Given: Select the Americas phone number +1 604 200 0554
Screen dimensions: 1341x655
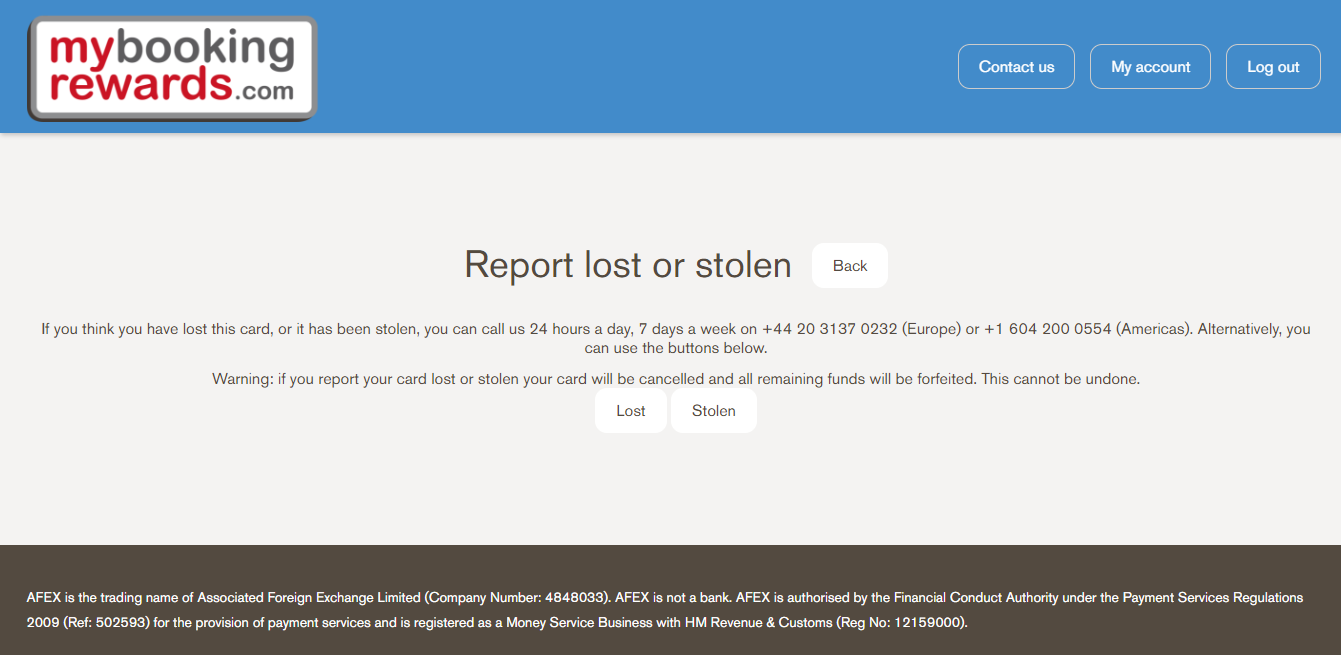Looking at the screenshot, I should pyautogui.click(x=1048, y=329).
